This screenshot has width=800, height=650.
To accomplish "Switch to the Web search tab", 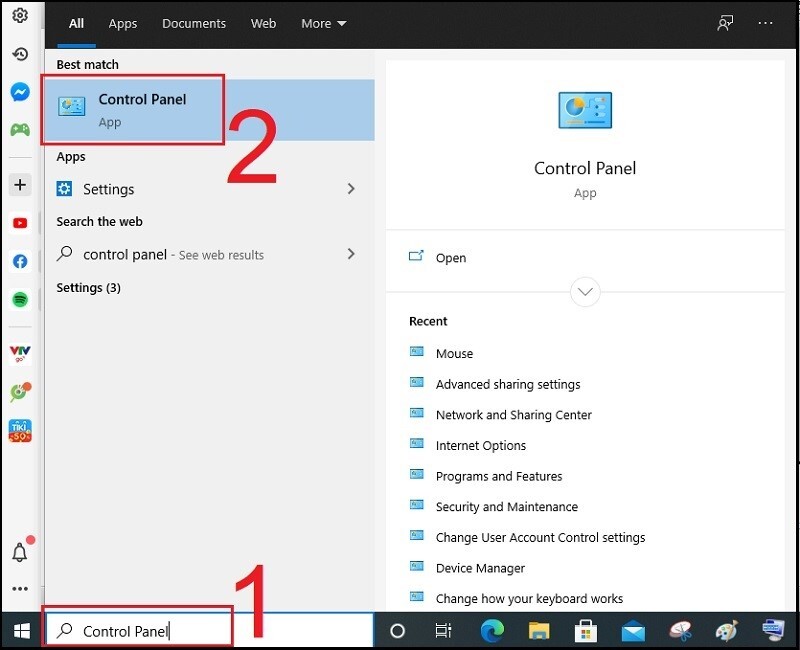I will (x=263, y=23).
